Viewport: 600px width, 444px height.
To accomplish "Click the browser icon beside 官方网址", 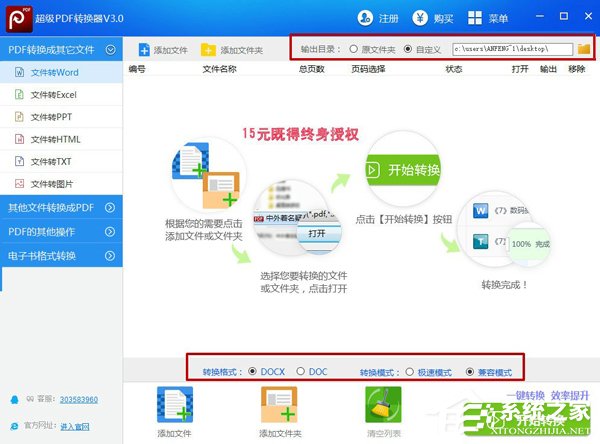I will (x=14, y=426).
